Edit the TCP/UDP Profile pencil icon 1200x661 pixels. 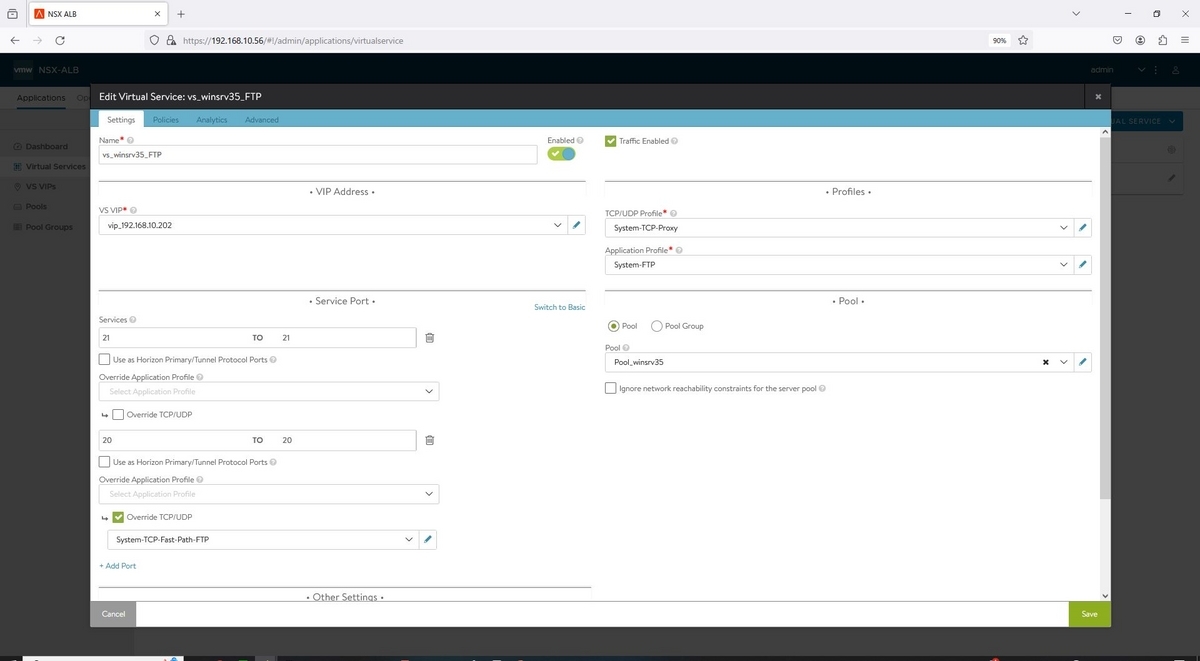(1084, 228)
